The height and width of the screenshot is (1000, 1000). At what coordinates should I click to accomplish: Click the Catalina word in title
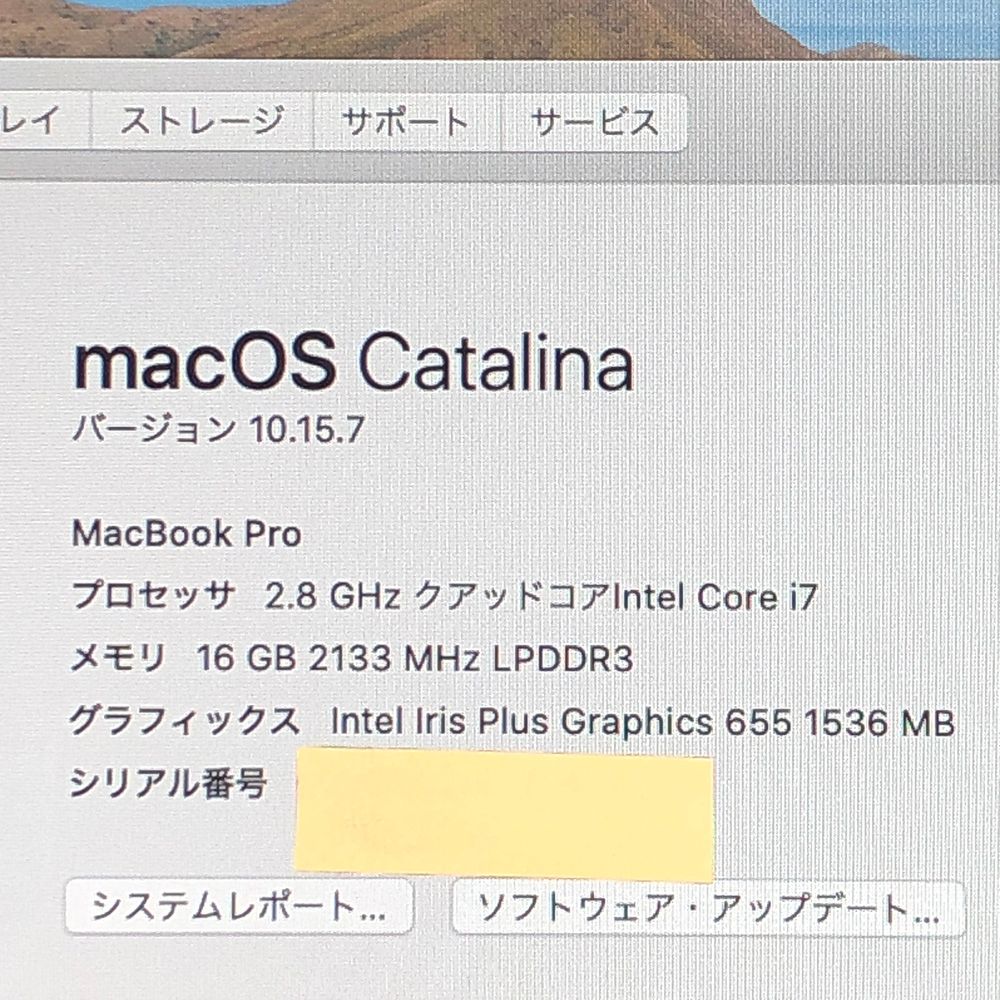[x=496, y=363]
